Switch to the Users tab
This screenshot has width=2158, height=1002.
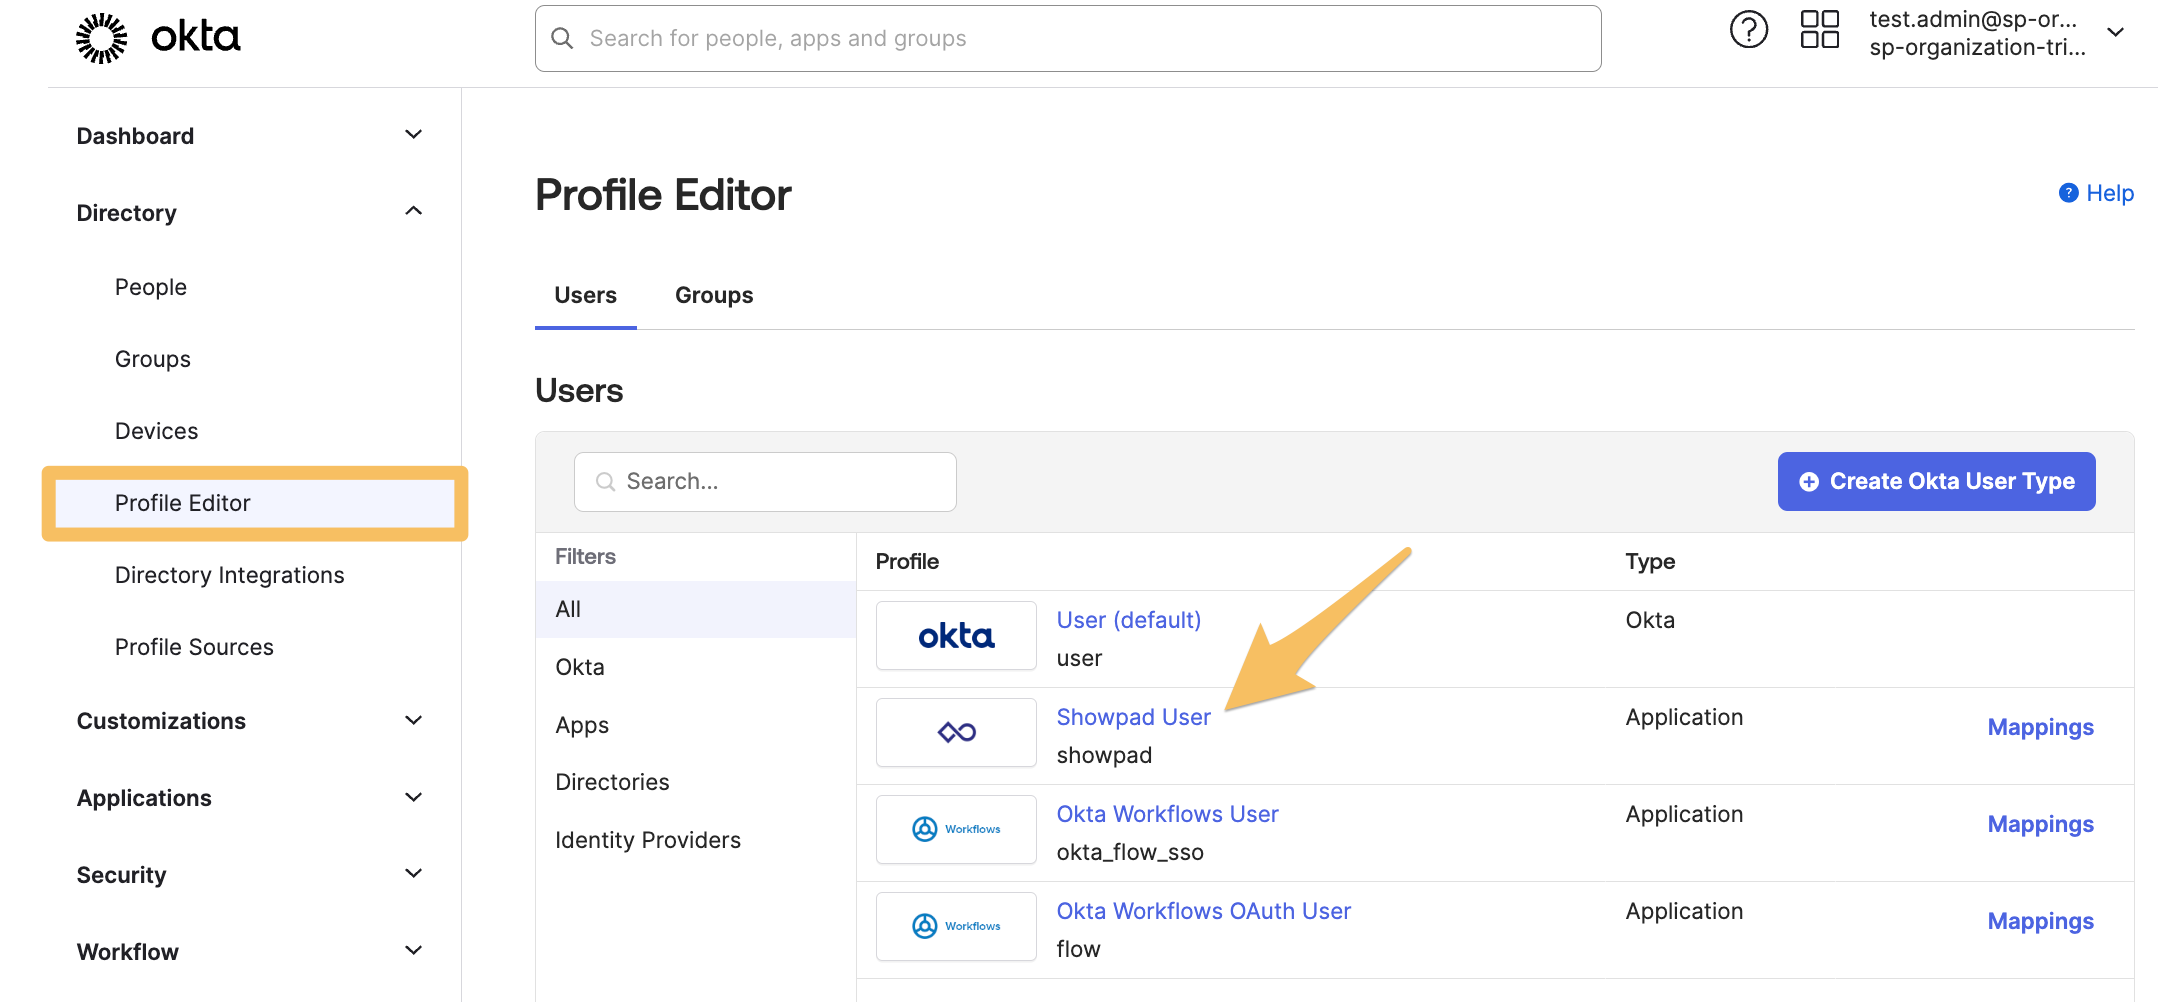point(586,296)
